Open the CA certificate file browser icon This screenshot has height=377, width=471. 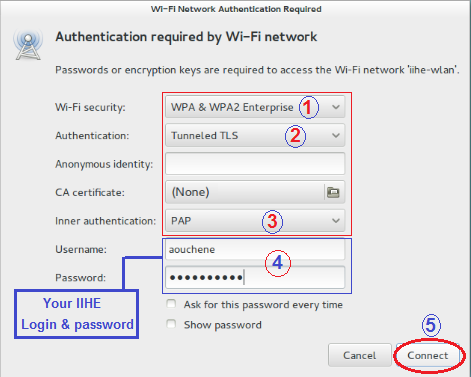(333, 192)
